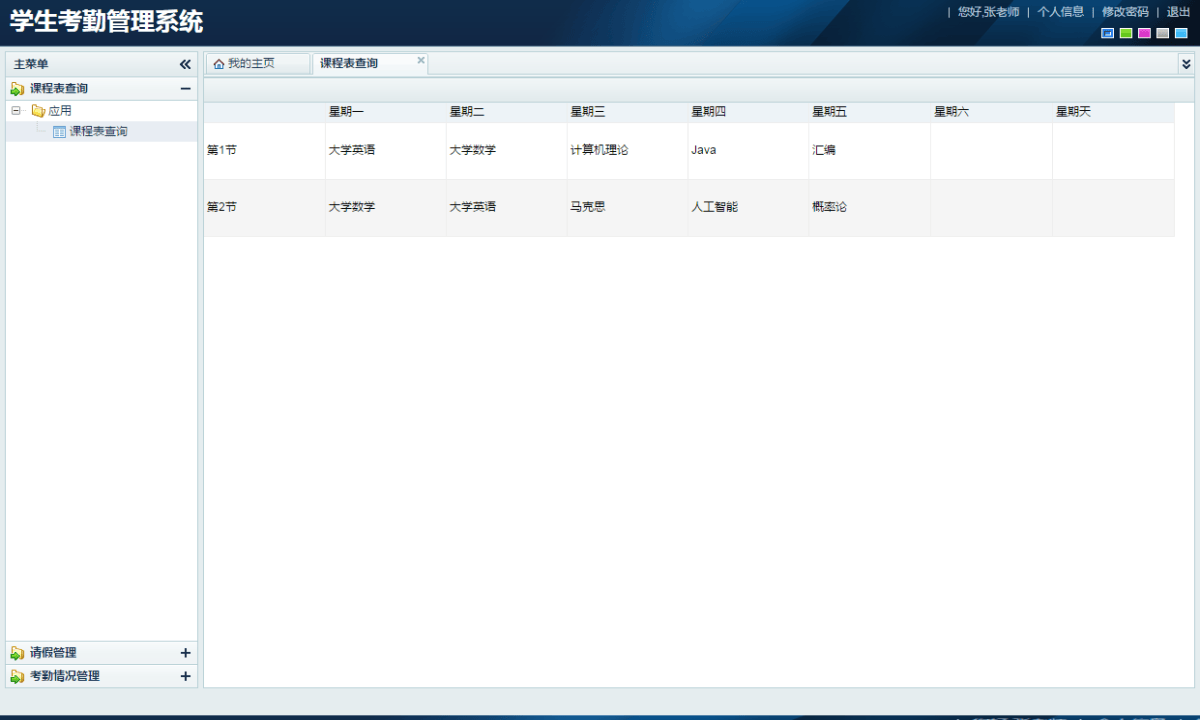The height and width of the screenshot is (720, 1200).
Task: Click the 请假管理 panel icon at bottom
Action: [x=14, y=652]
